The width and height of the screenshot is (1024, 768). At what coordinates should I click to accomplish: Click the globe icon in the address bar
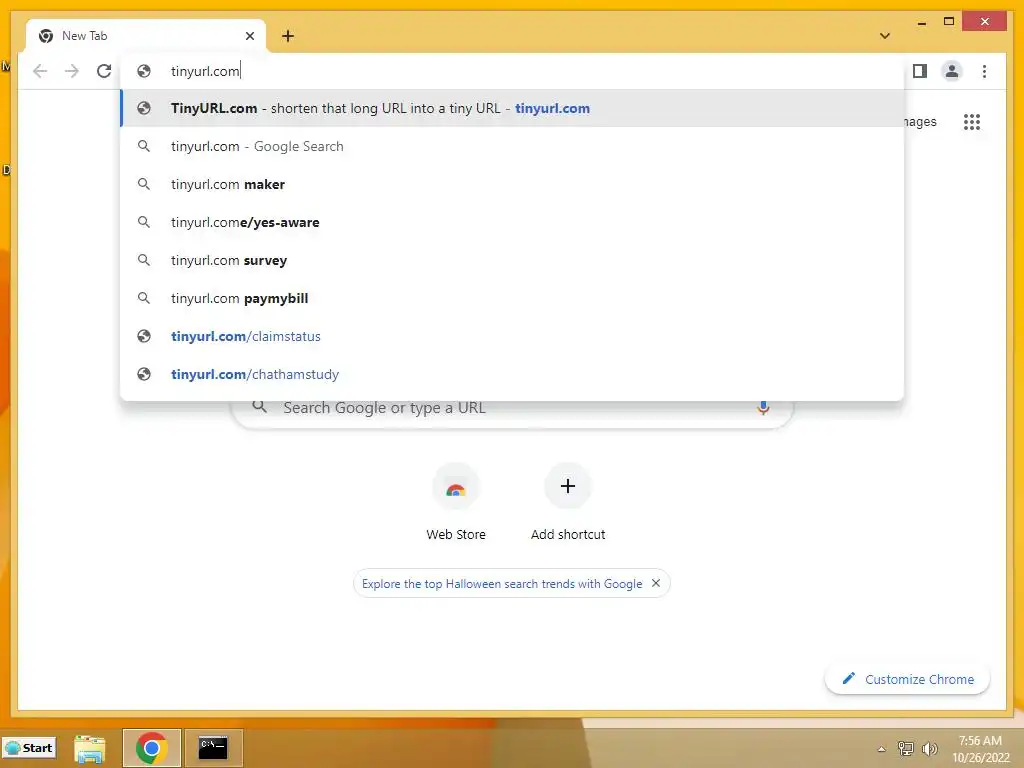pyautogui.click(x=144, y=71)
